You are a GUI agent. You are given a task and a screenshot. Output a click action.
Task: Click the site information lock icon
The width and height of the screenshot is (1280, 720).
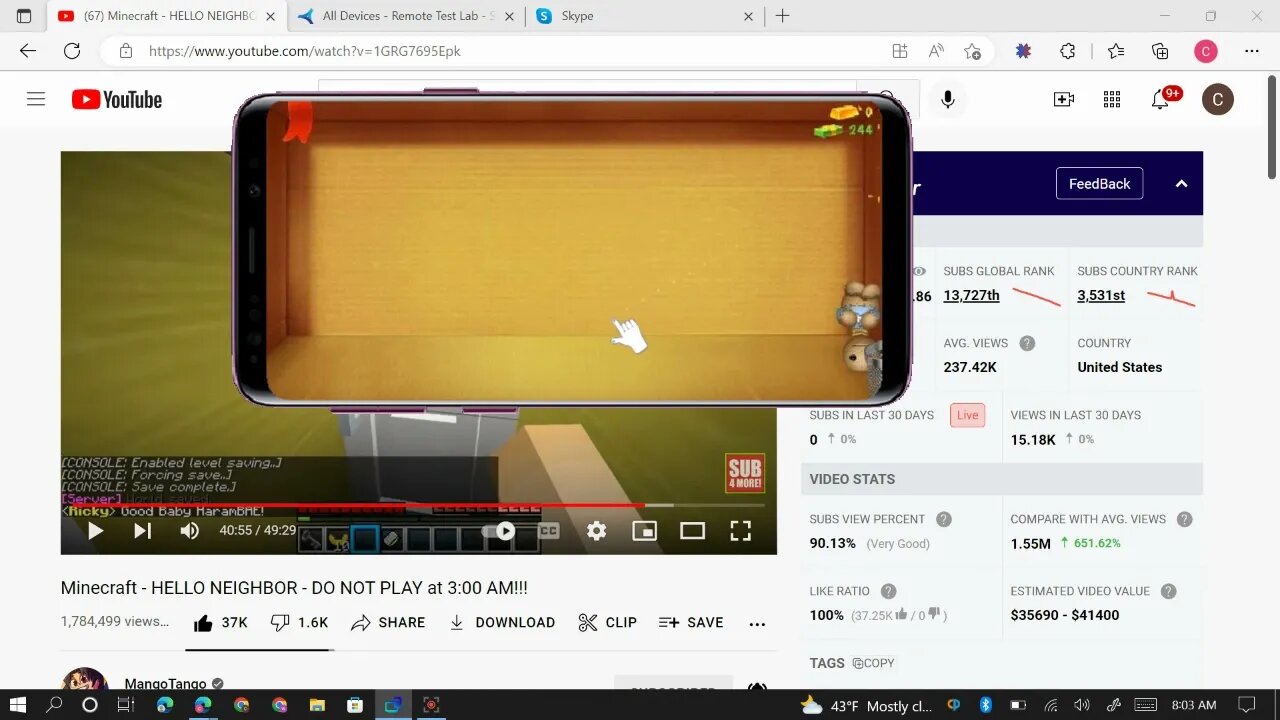125,51
